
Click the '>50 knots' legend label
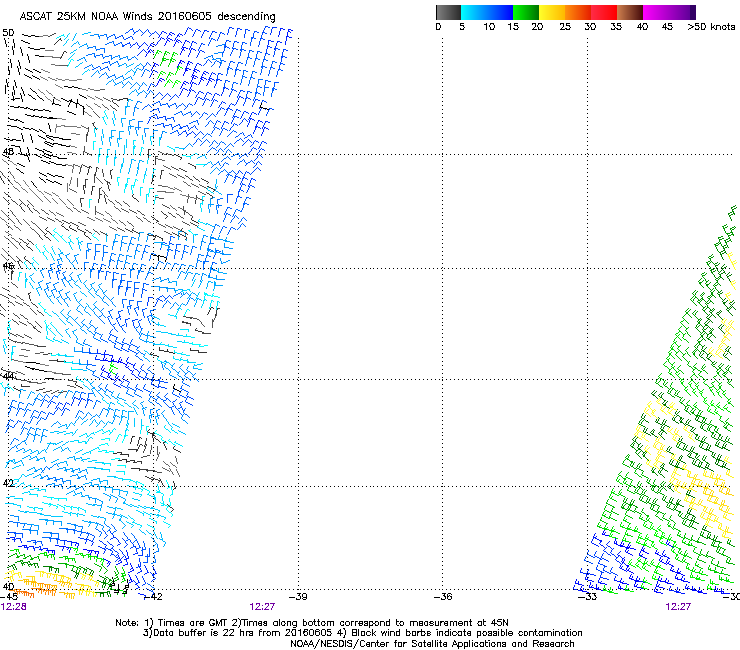click(x=711, y=27)
